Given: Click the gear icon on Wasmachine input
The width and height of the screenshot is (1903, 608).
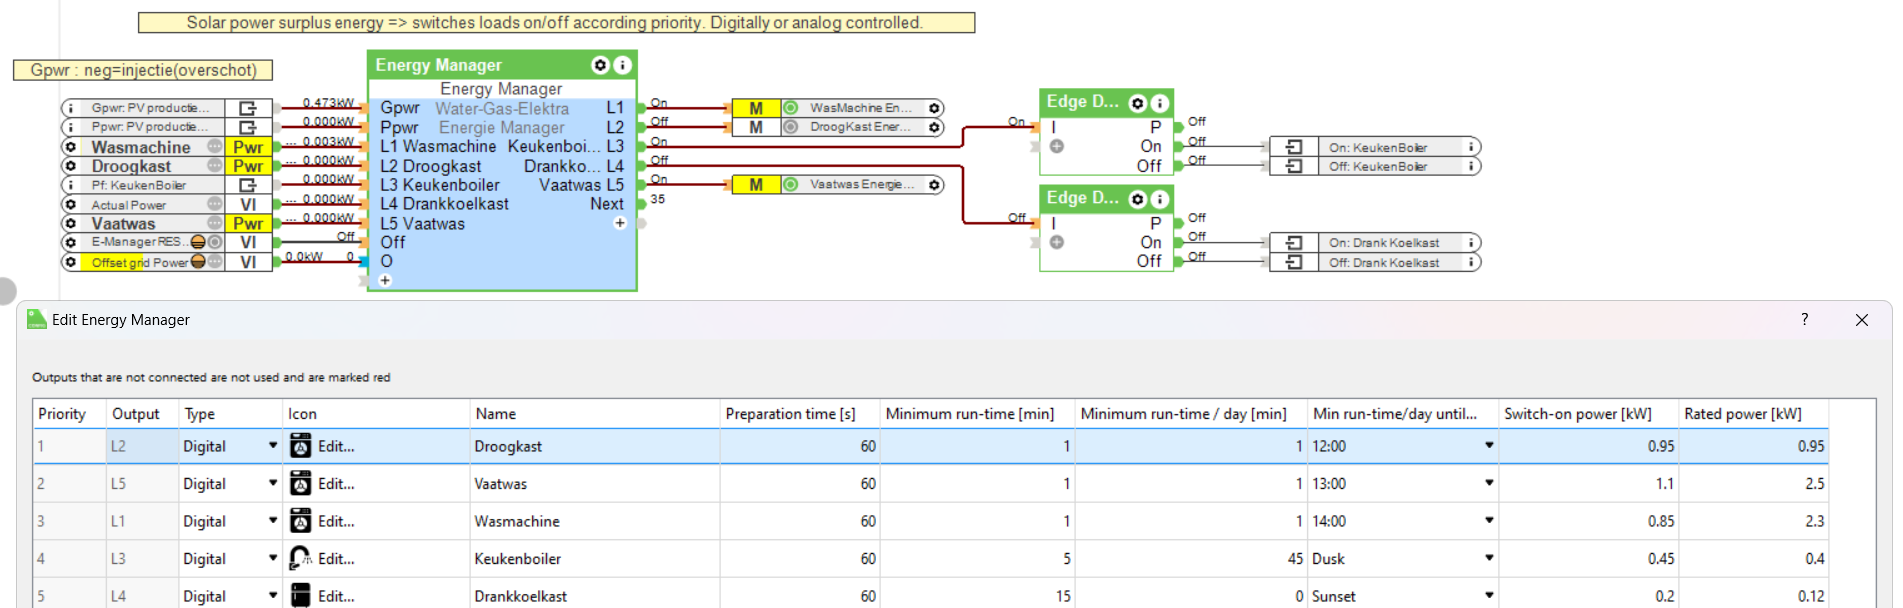Looking at the screenshot, I should (x=70, y=147).
